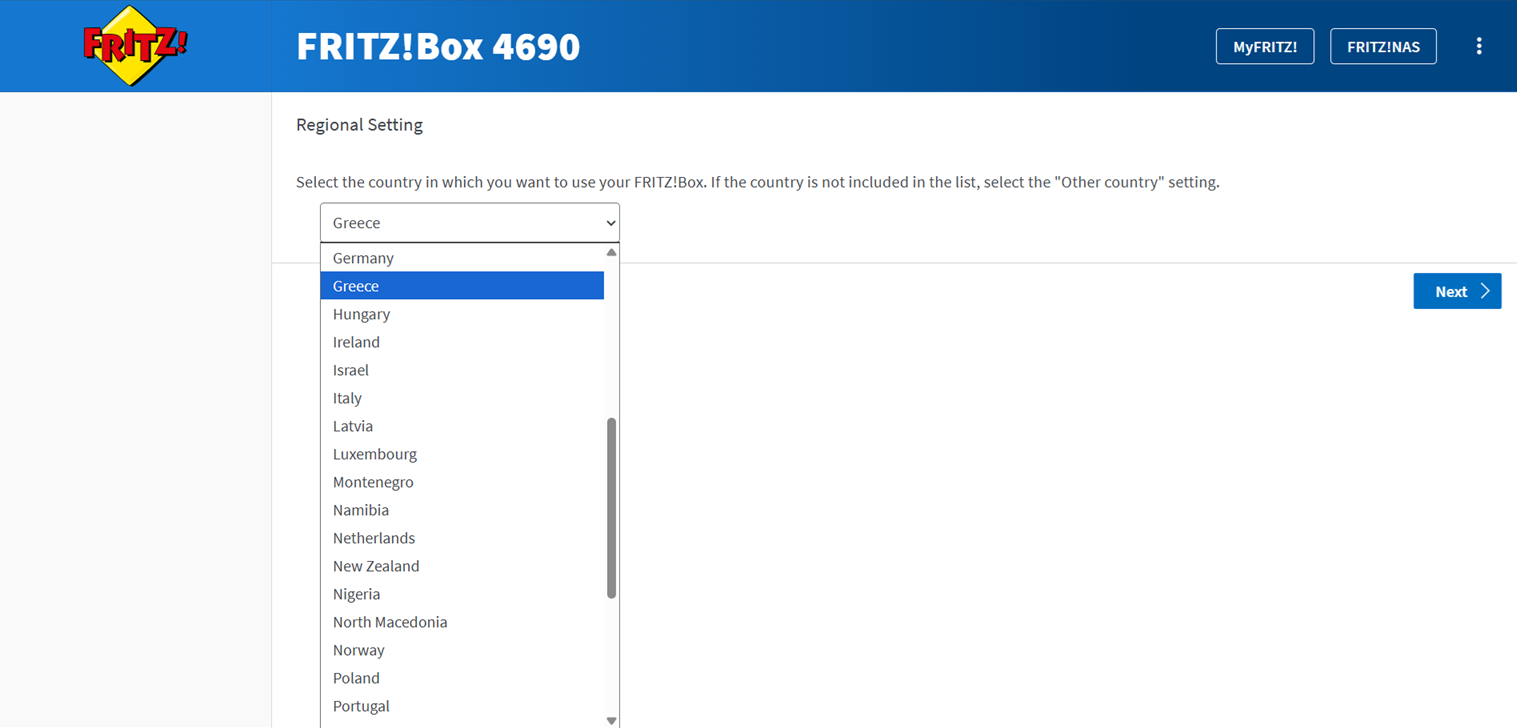Choose Greece in the country list
The height and width of the screenshot is (728, 1517).
[462, 286]
